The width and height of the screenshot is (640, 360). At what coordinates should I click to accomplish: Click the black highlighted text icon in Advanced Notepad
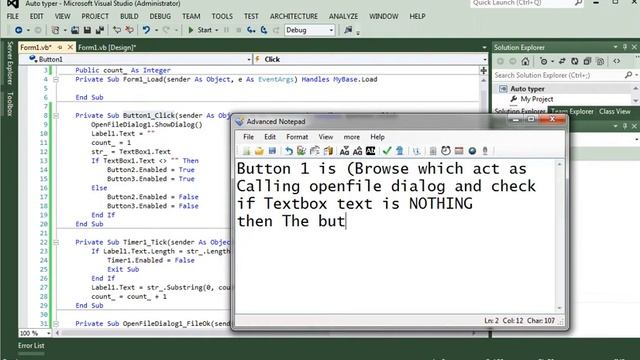coord(371,151)
